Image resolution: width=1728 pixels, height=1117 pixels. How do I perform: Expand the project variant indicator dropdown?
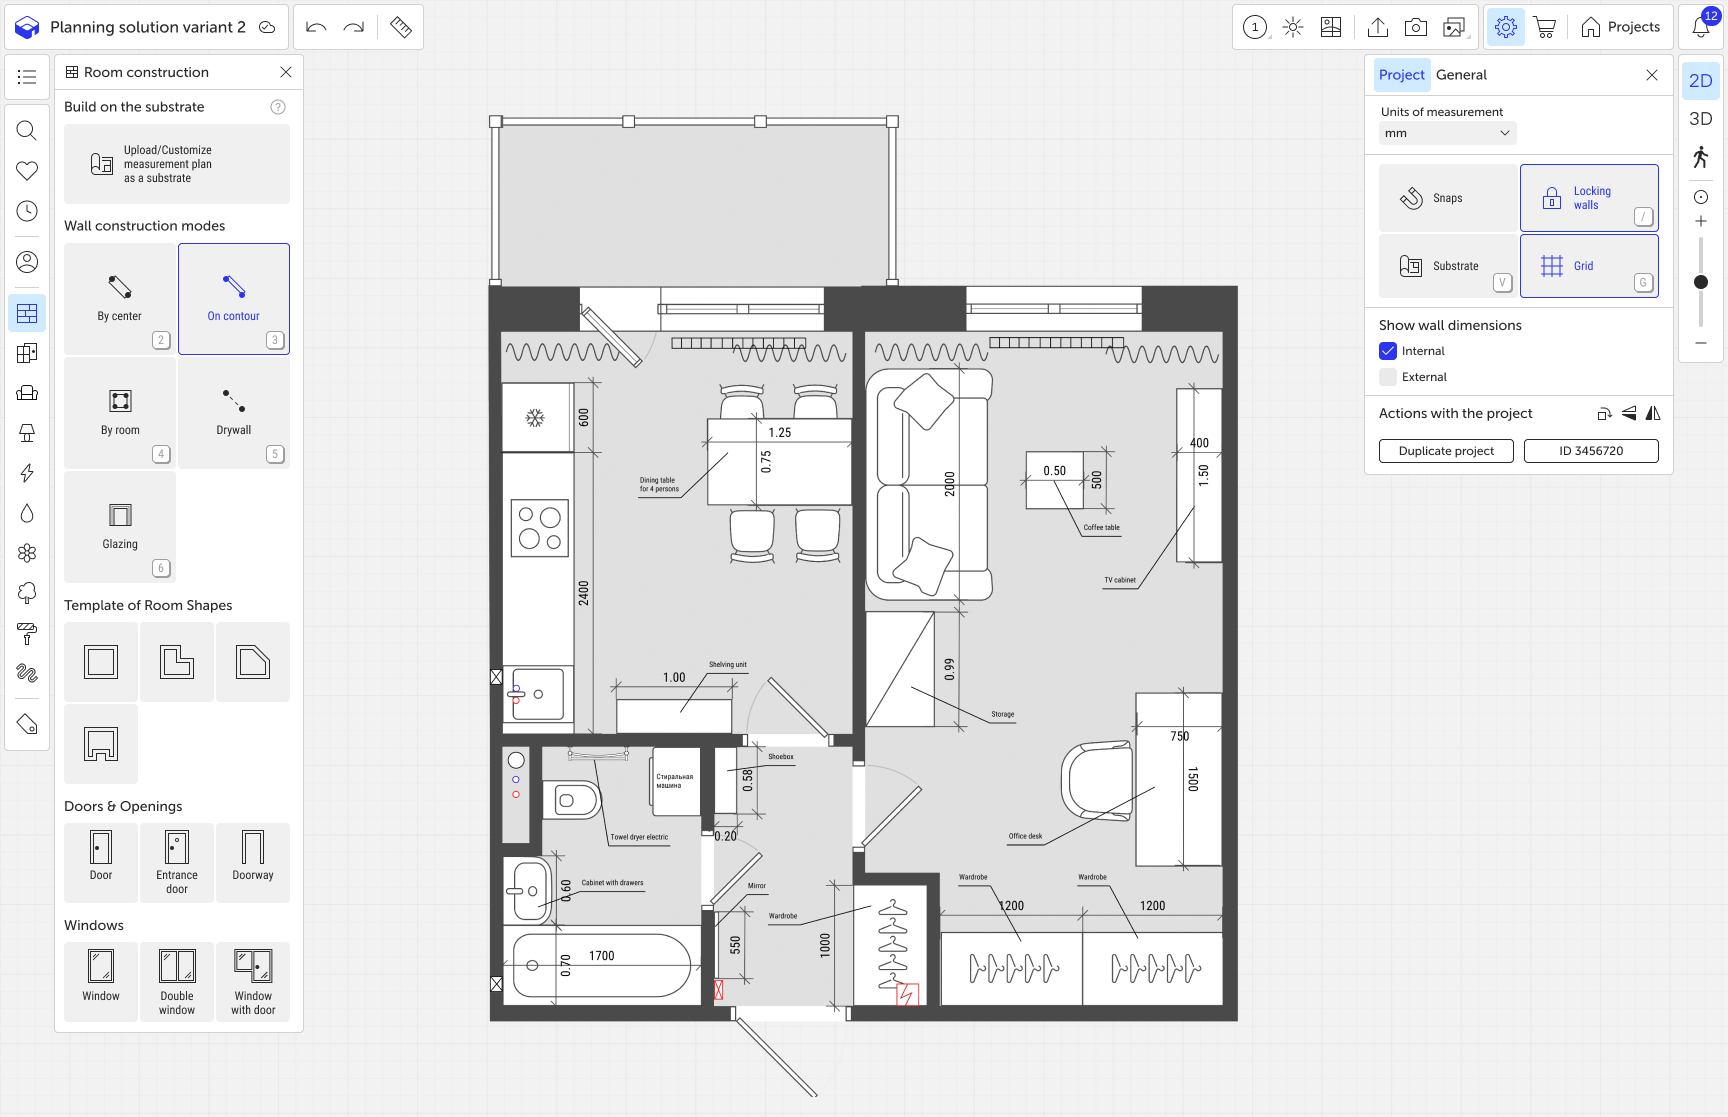click(x=1255, y=27)
